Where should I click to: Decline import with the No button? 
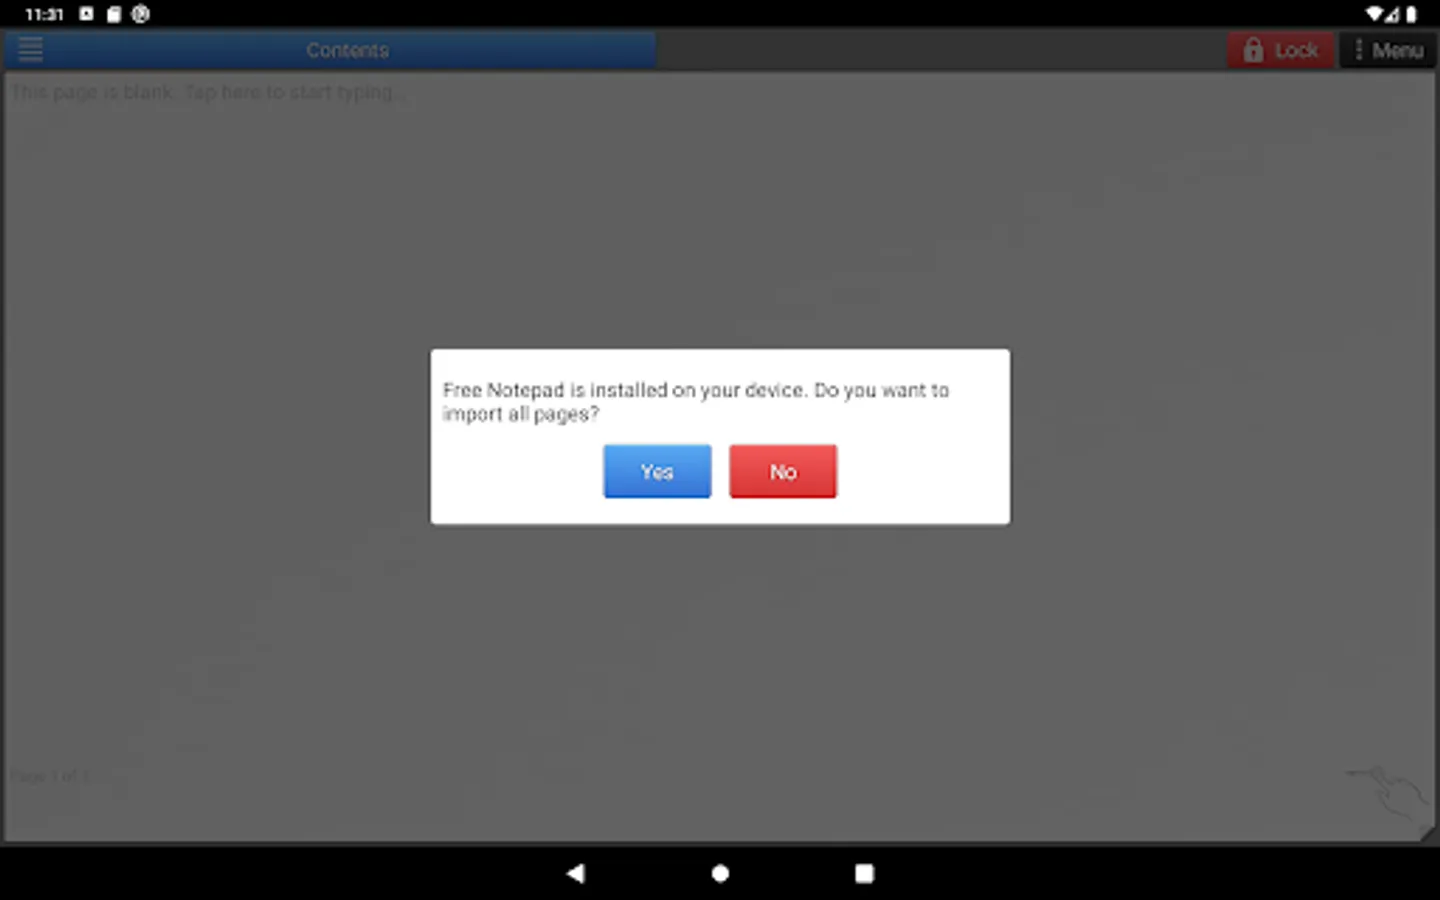click(x=783, y=471)
